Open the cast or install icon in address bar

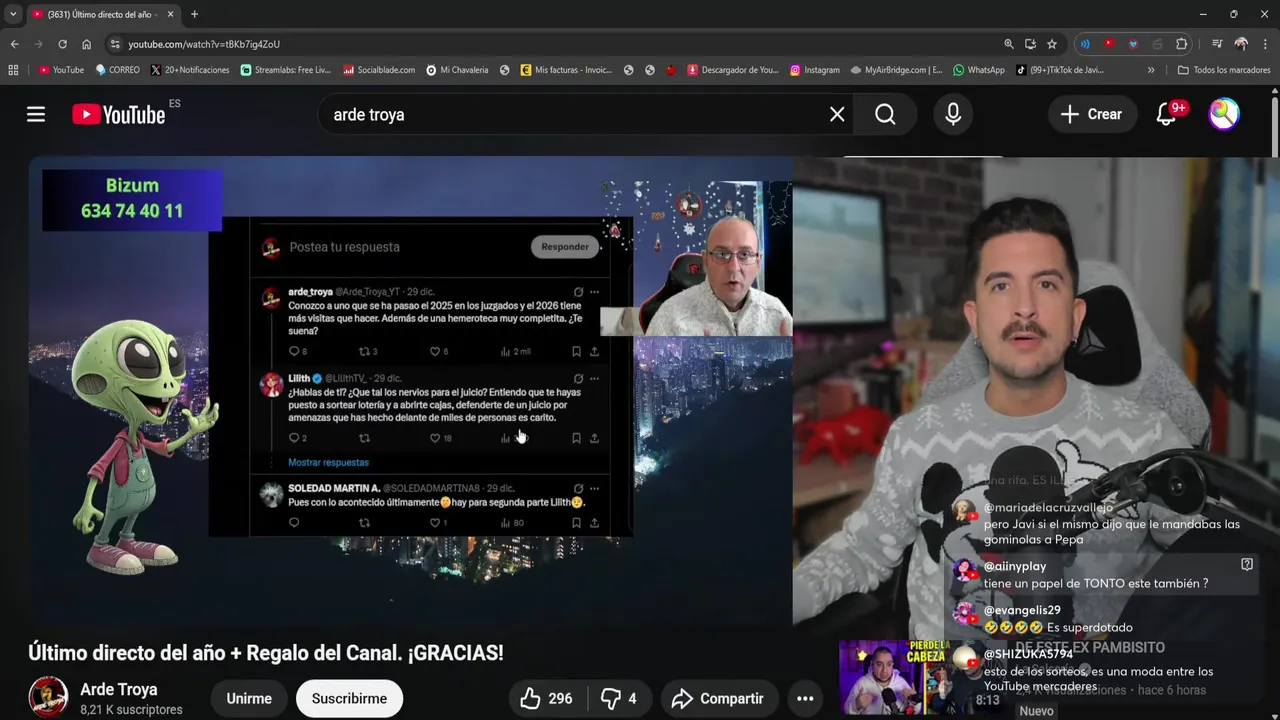(x=1030, y=44)
